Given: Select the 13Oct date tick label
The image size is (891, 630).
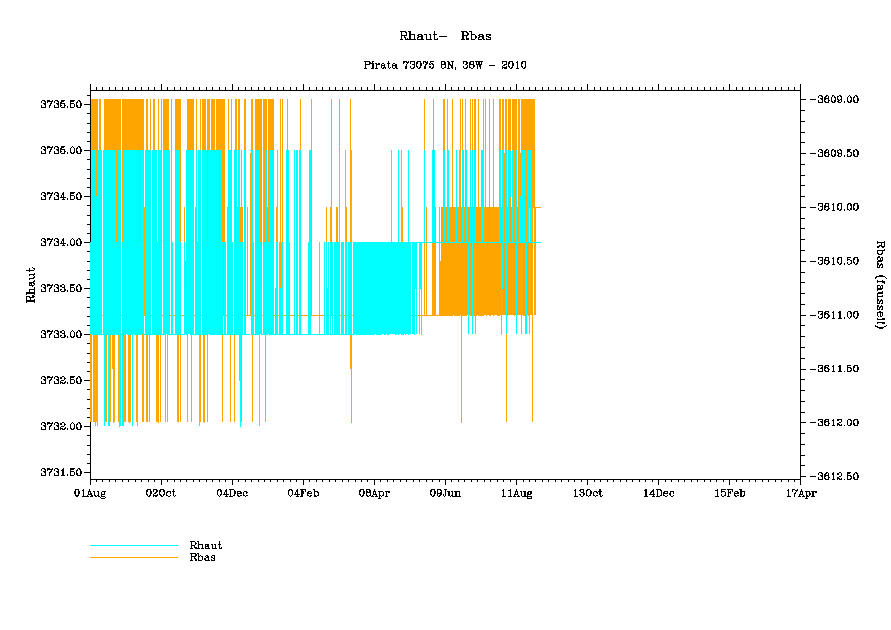Looking at the screenshot, I should coord(587,493).
